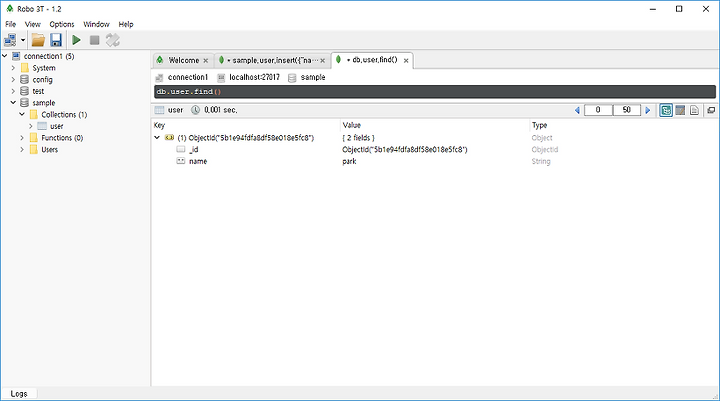Open the Help menu
720x401 pixels.
pos(126,24)
